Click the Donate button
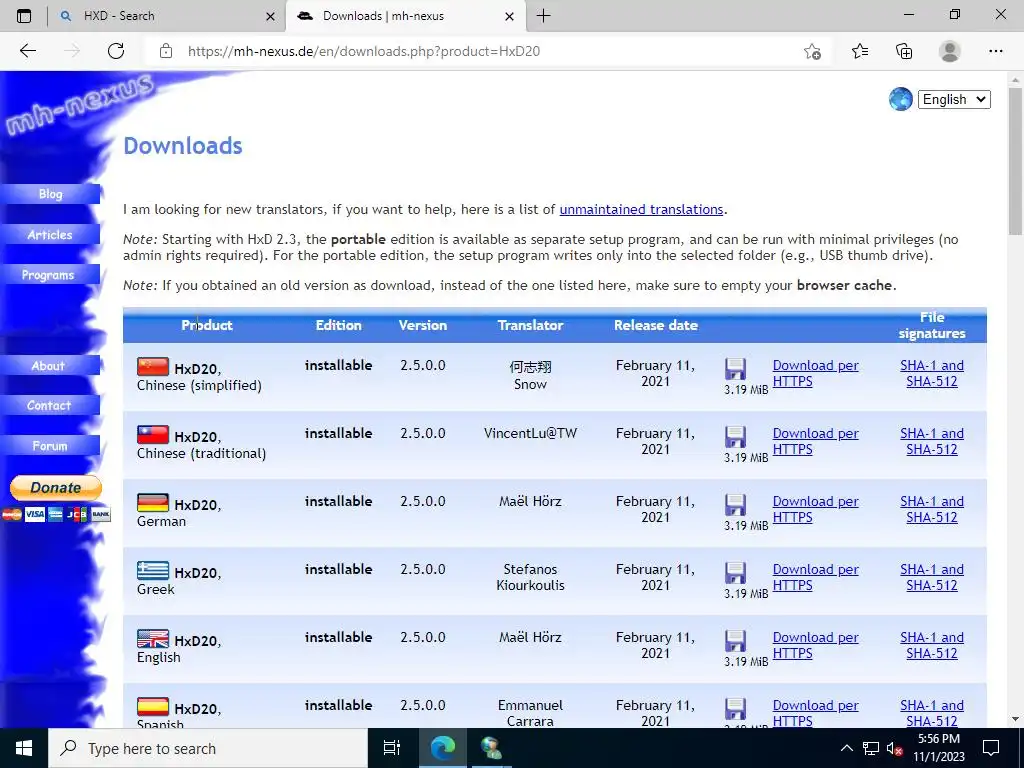This screenshot has height=768, width=1024. (56, 488)
